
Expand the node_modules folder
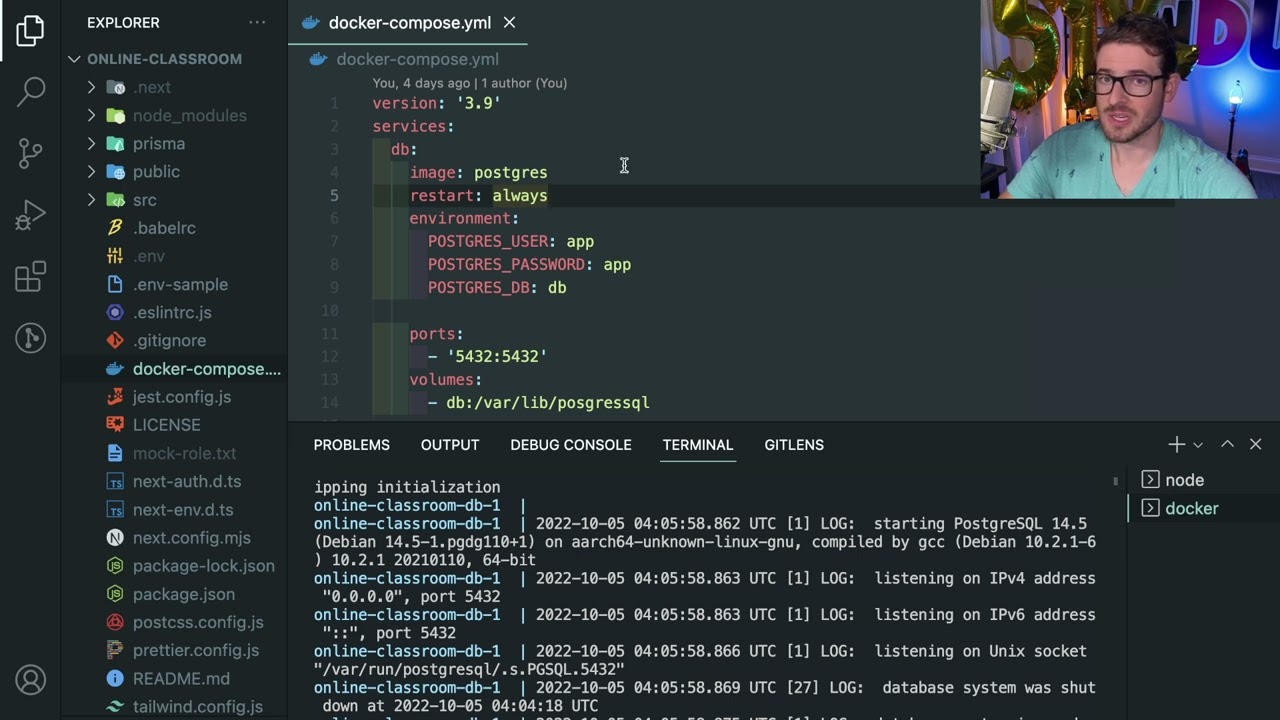[189, 115]
